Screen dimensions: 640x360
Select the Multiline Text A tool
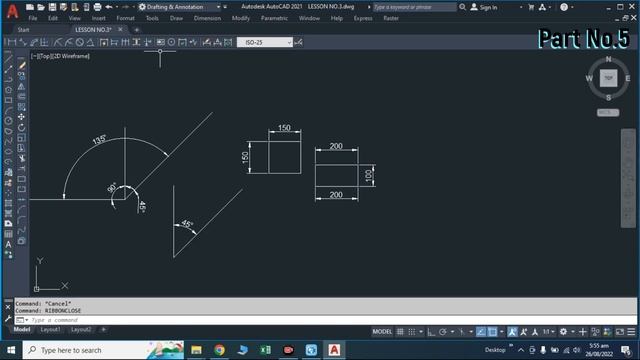[x=8, y=244]
